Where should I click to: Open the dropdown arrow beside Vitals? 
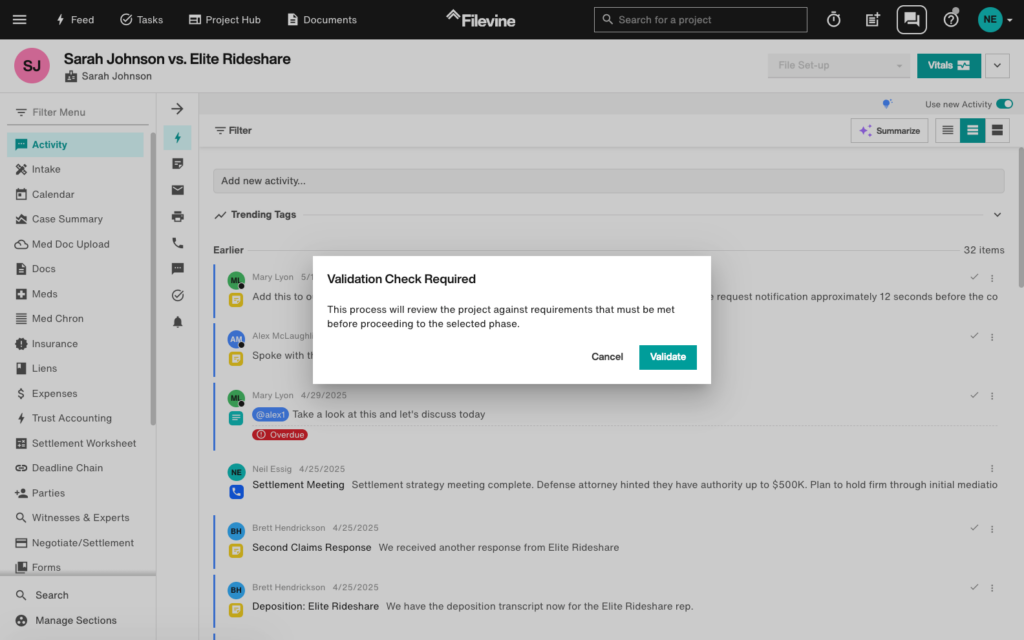(x=997, y=66)
